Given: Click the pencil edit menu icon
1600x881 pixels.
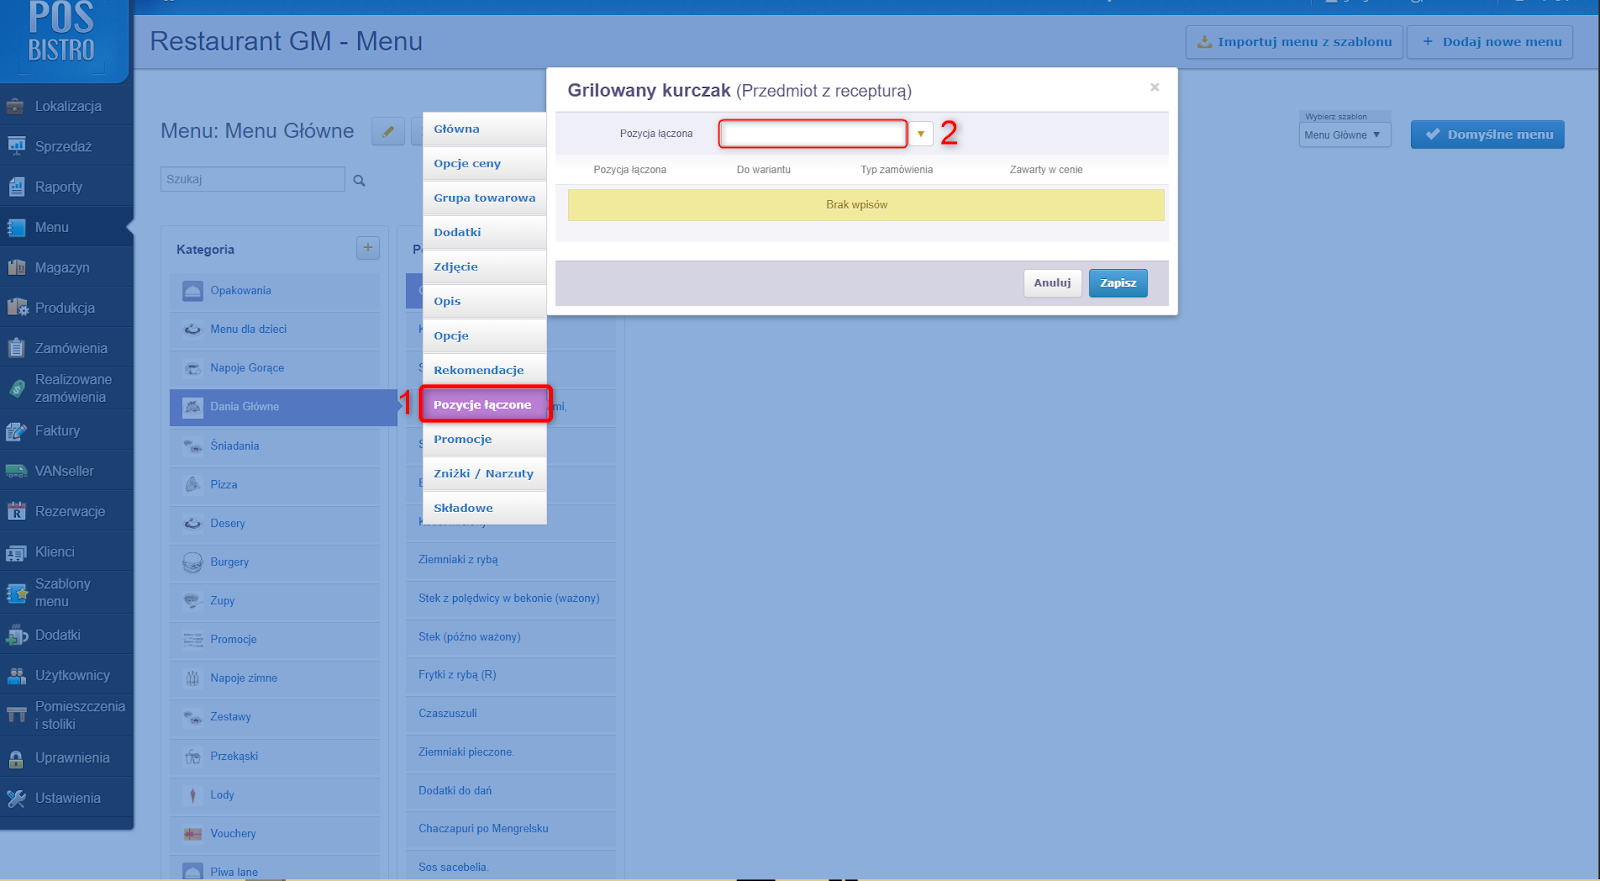Looking at the screenshot, I should click(x=388, y=131).
